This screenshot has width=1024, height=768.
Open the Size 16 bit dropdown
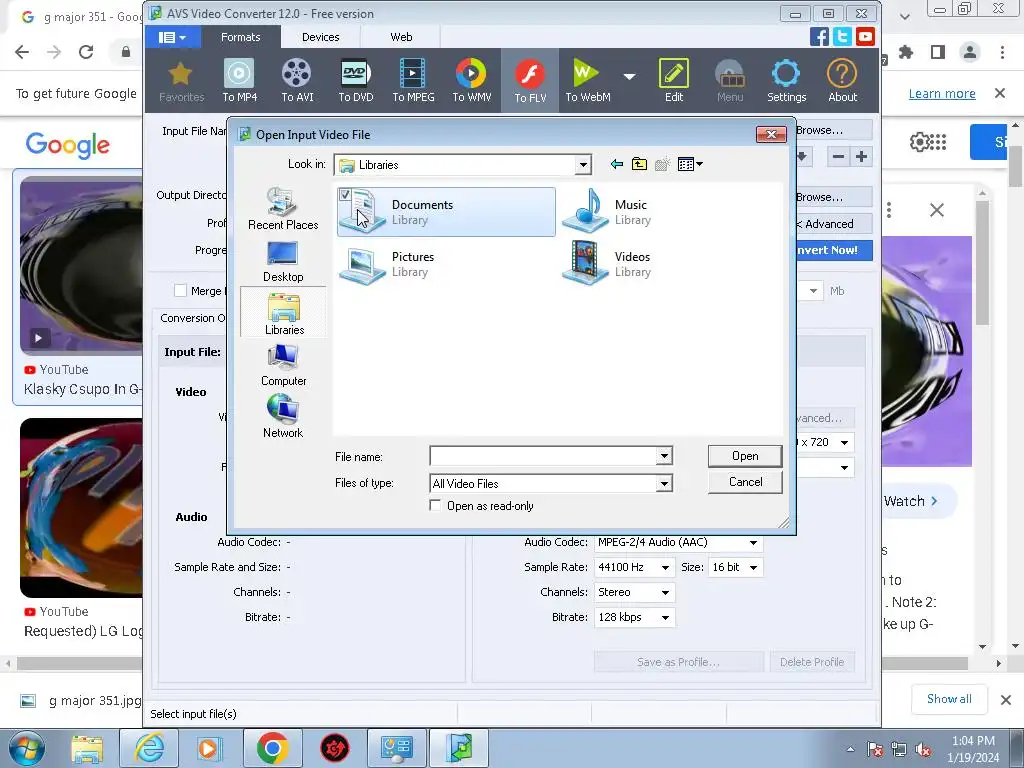pos(754,568)
